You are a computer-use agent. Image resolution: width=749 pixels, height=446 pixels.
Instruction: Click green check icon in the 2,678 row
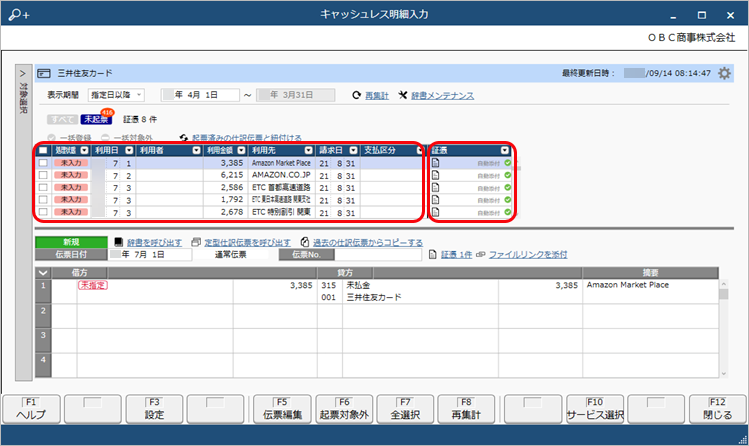click(507, 212)
